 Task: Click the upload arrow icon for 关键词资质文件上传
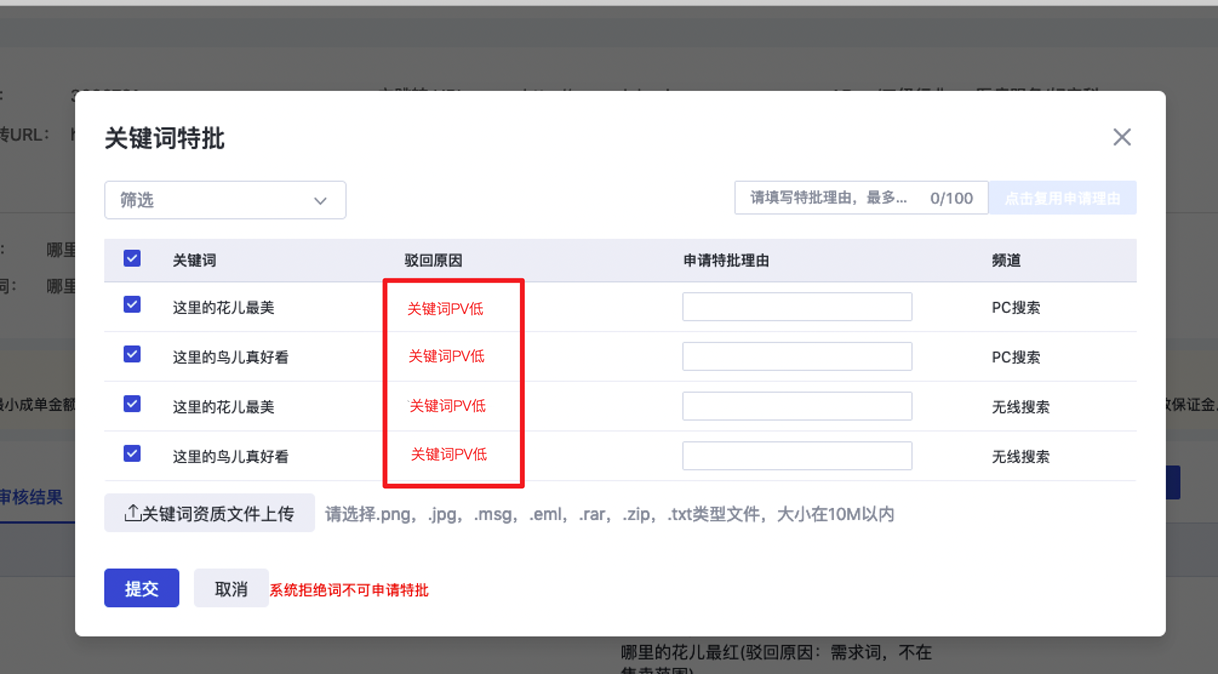132,513
